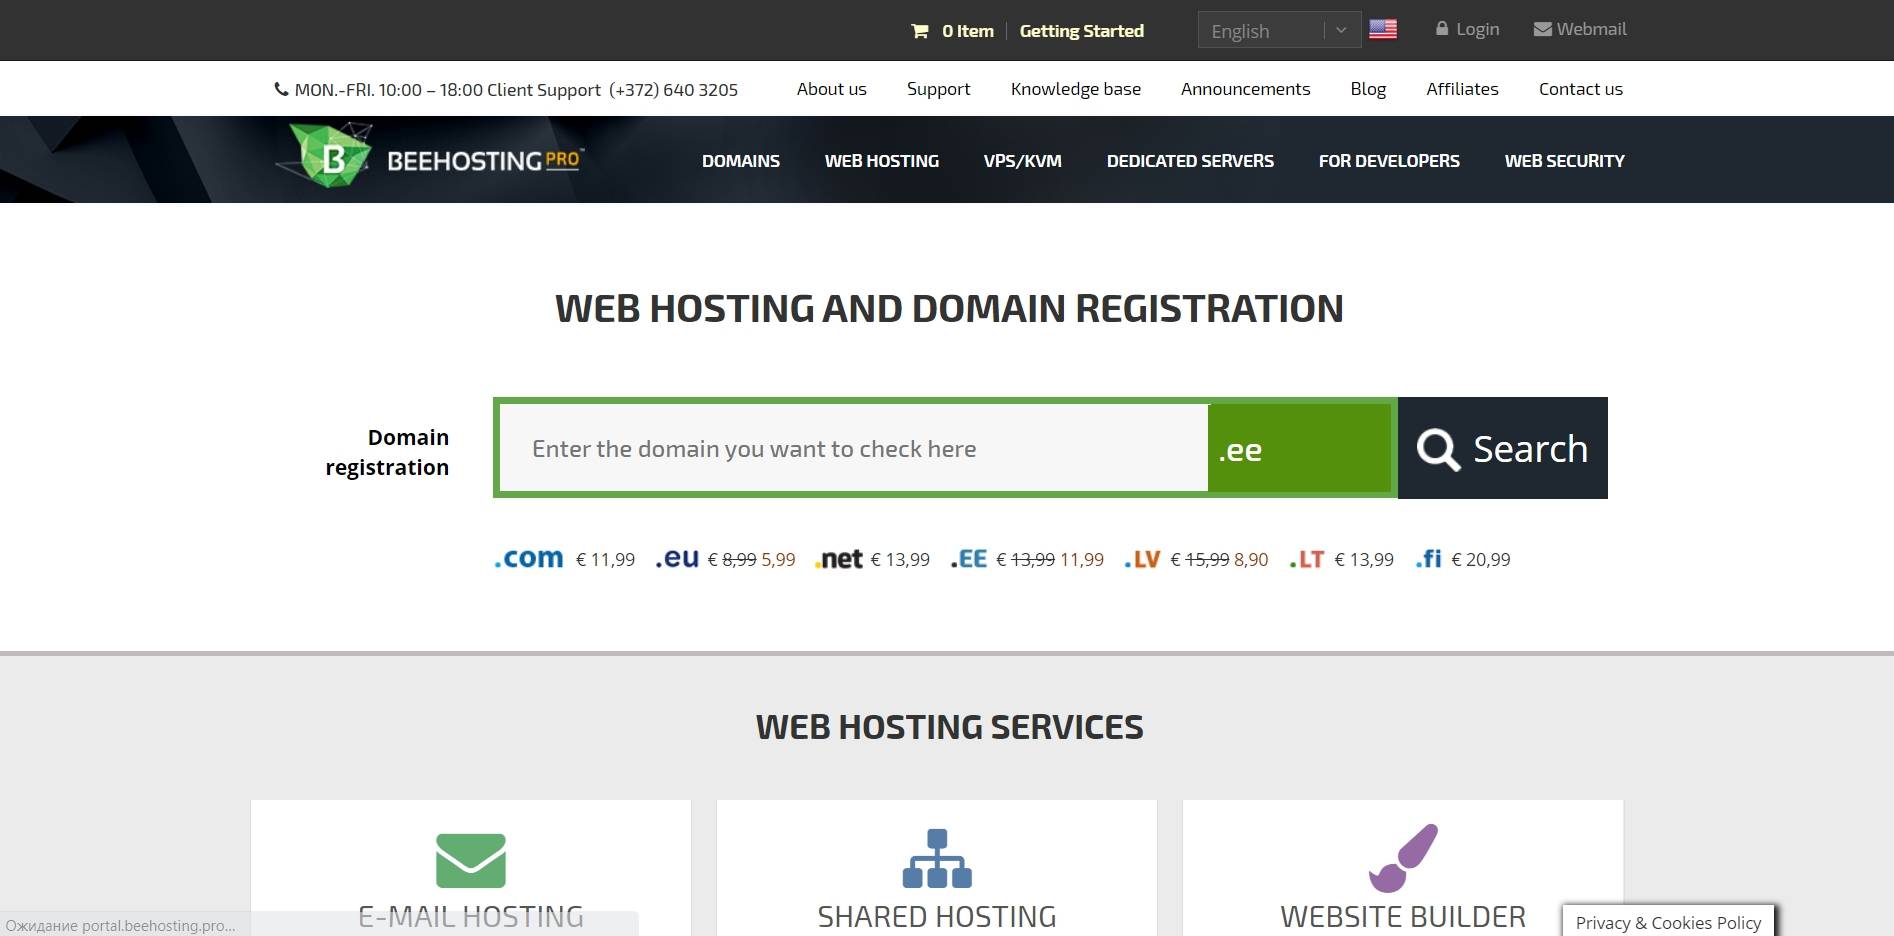
Task: Open the Affiliates page
Action: (x=1462, y=89)
